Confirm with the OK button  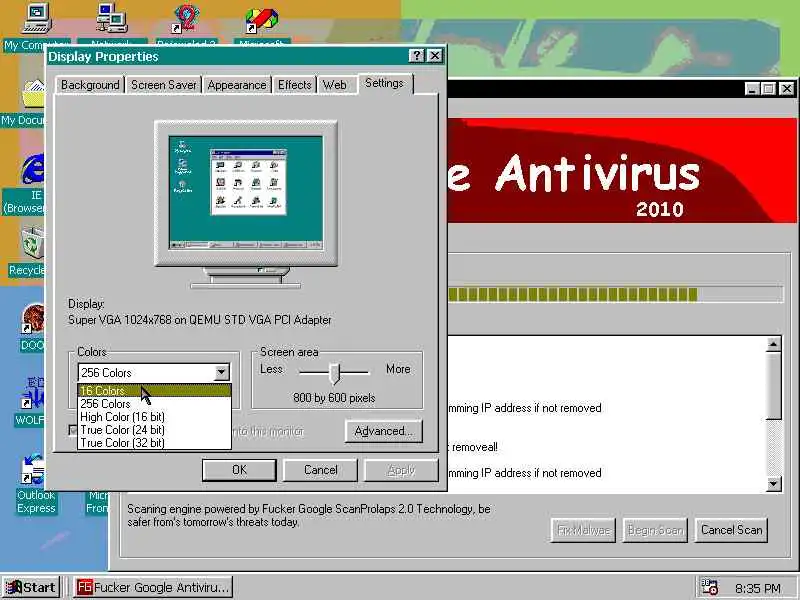(x=239, y=470)
